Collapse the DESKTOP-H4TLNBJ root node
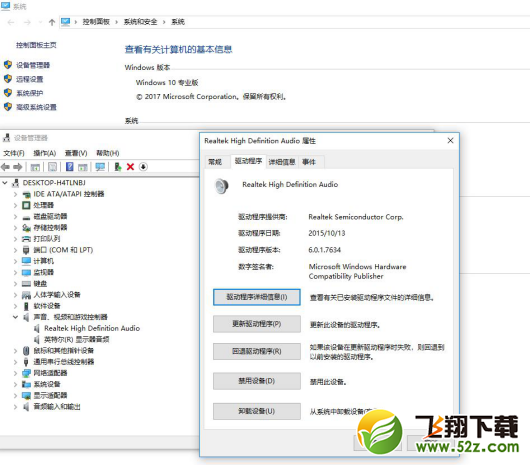 point(5,183)
